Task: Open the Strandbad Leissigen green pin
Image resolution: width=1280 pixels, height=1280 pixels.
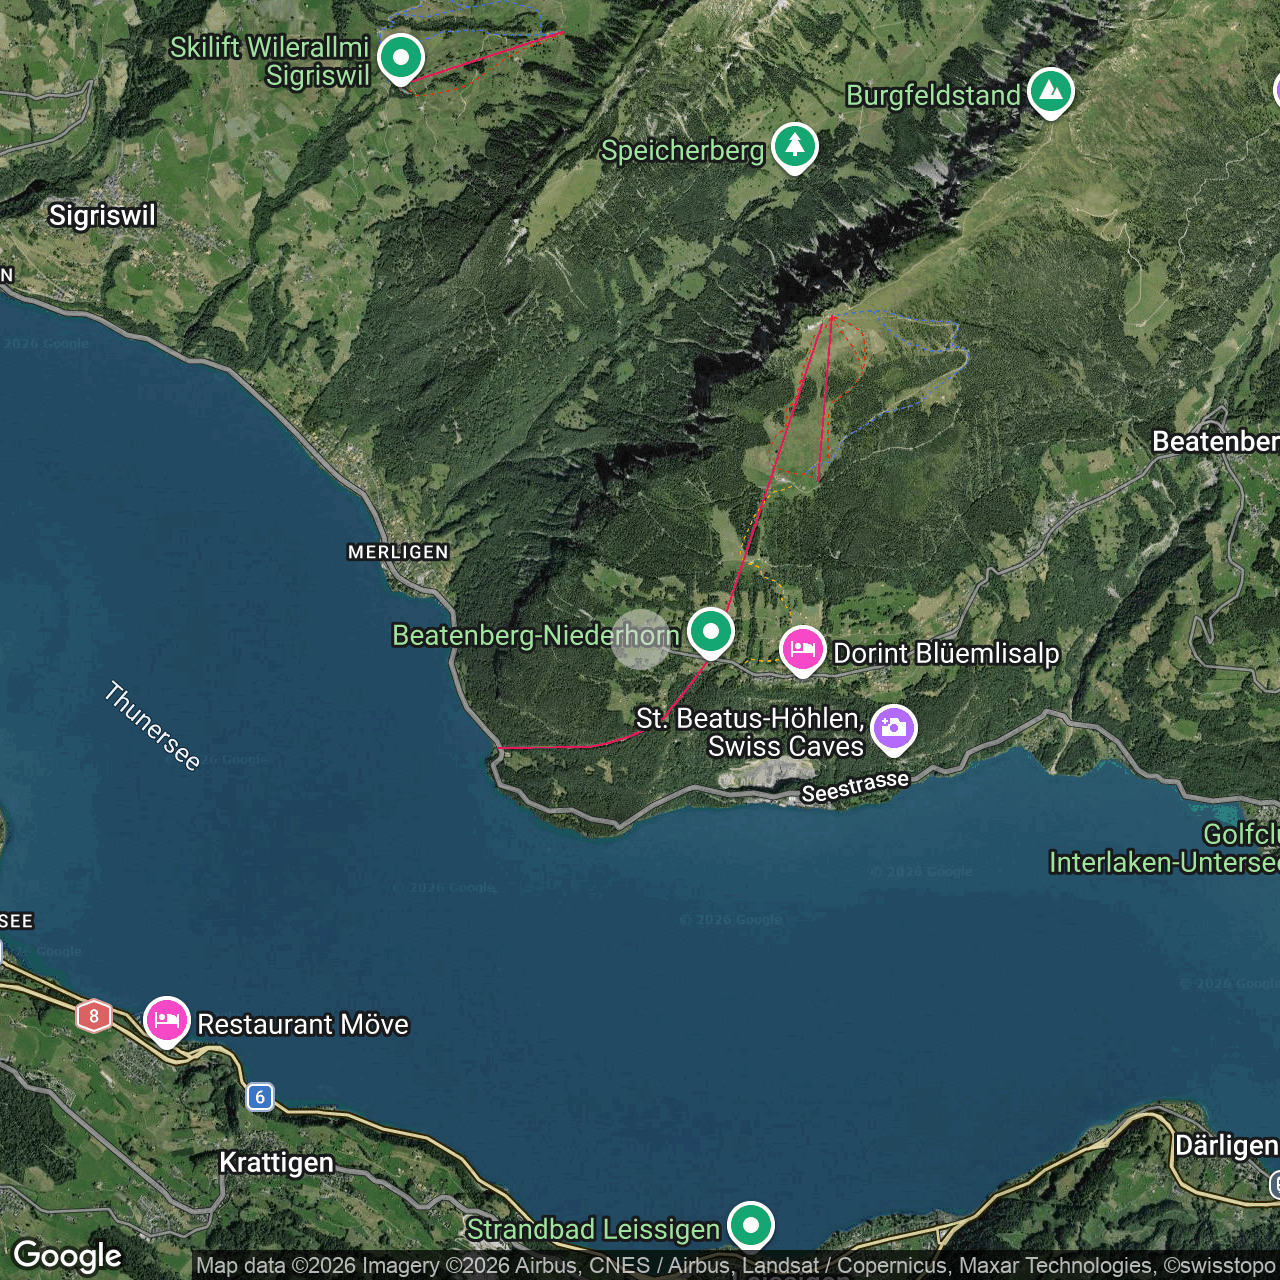Action: coord(750,1224)
